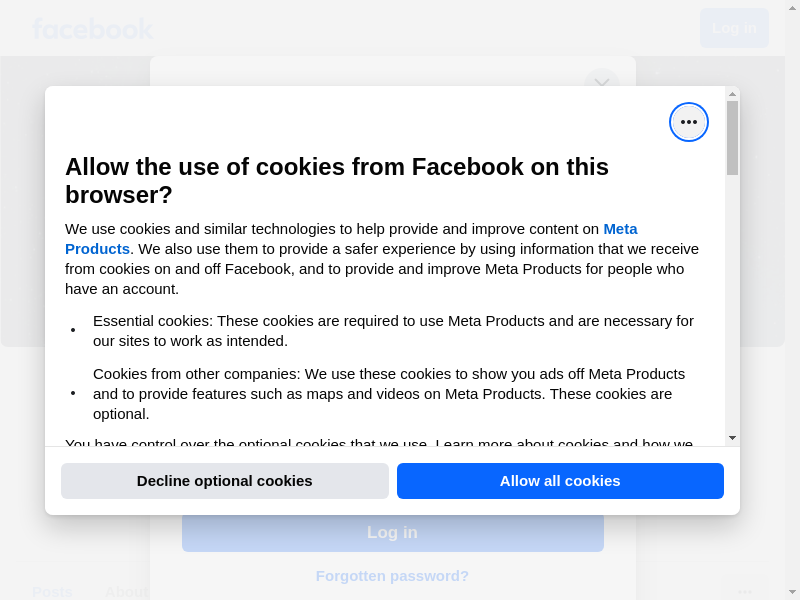Click Cookies from other companies bullet text
800x600 pixels.
389,393
